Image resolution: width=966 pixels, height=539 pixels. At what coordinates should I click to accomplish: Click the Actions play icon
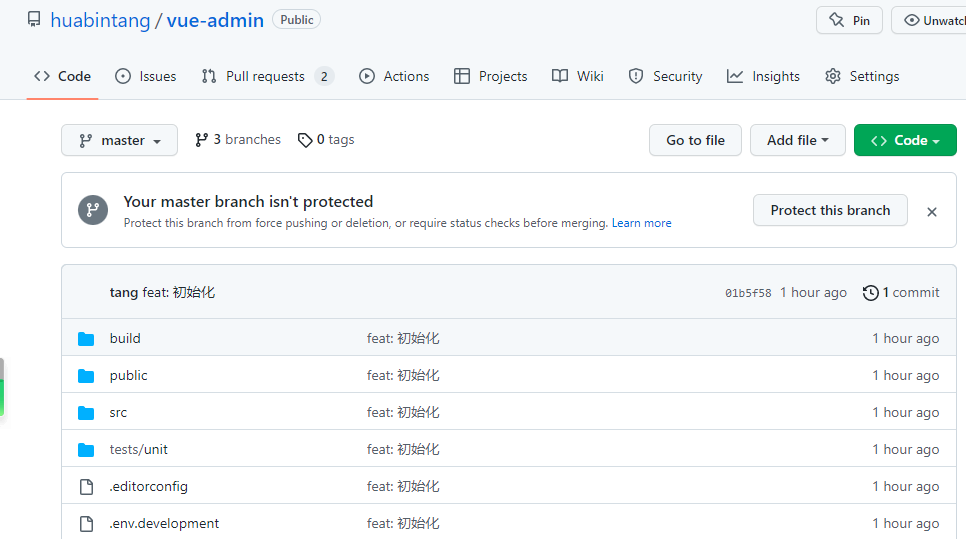[x=367, y=76]
